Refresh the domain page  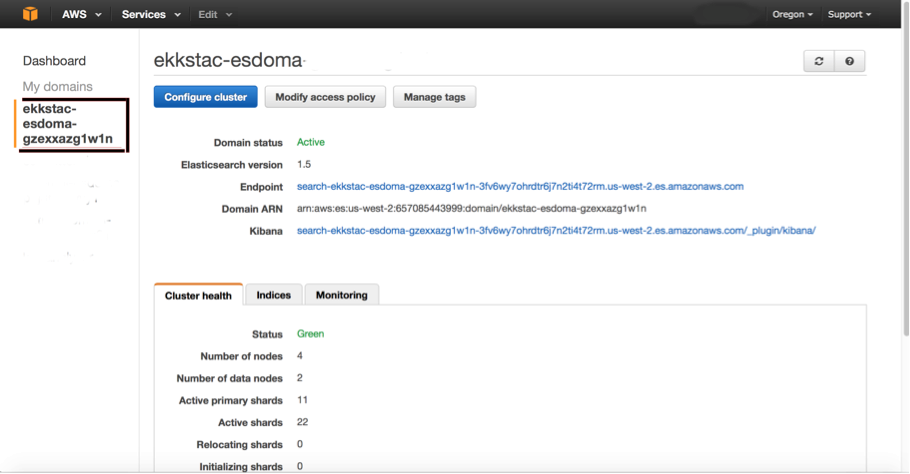point(819,61)
